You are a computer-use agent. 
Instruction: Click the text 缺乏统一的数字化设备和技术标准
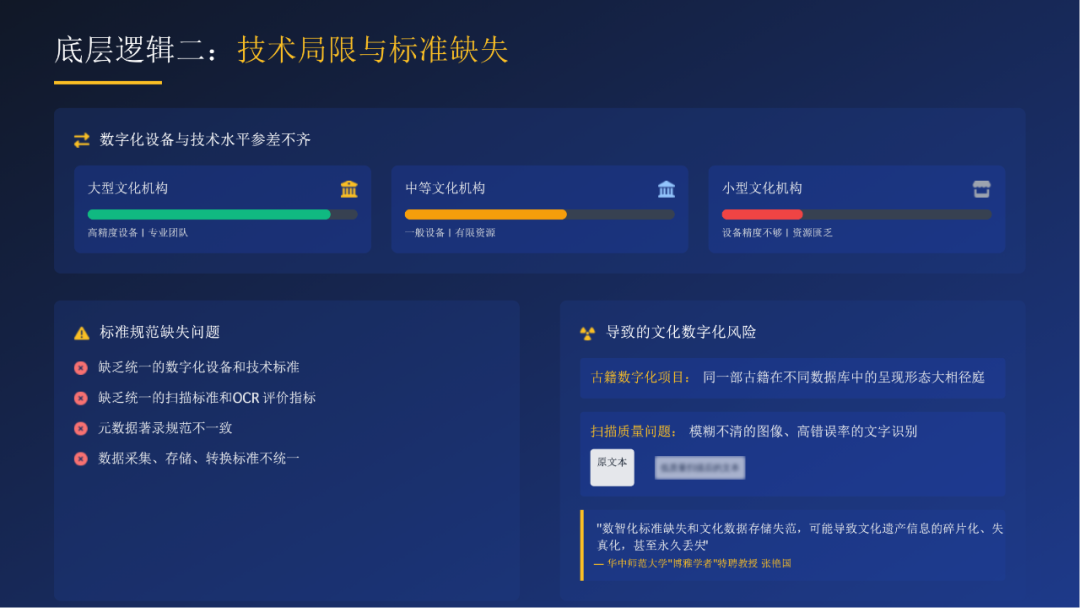tap(198, 367)
